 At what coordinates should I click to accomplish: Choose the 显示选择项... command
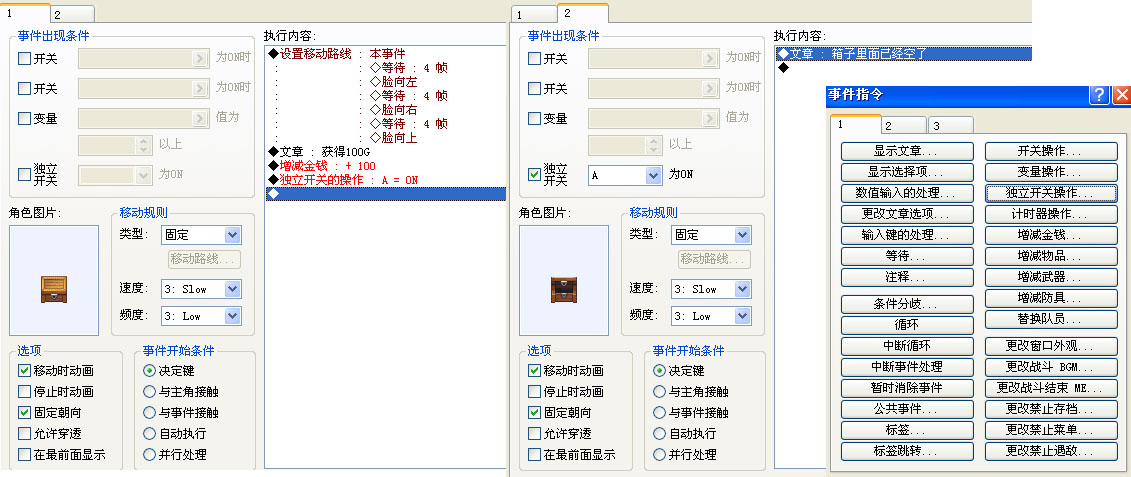pyautogui.click(x=907, y=172)
